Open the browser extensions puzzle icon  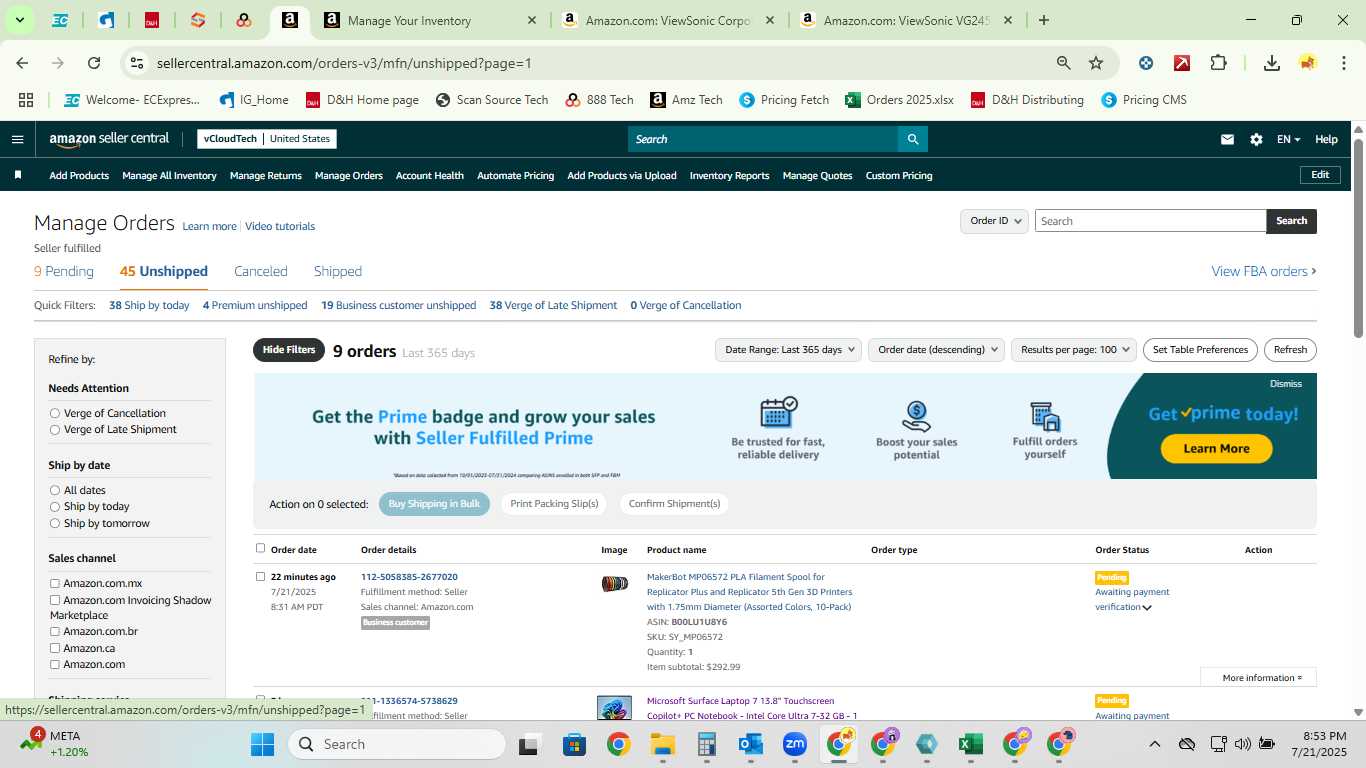click(x=1218, y=63)
